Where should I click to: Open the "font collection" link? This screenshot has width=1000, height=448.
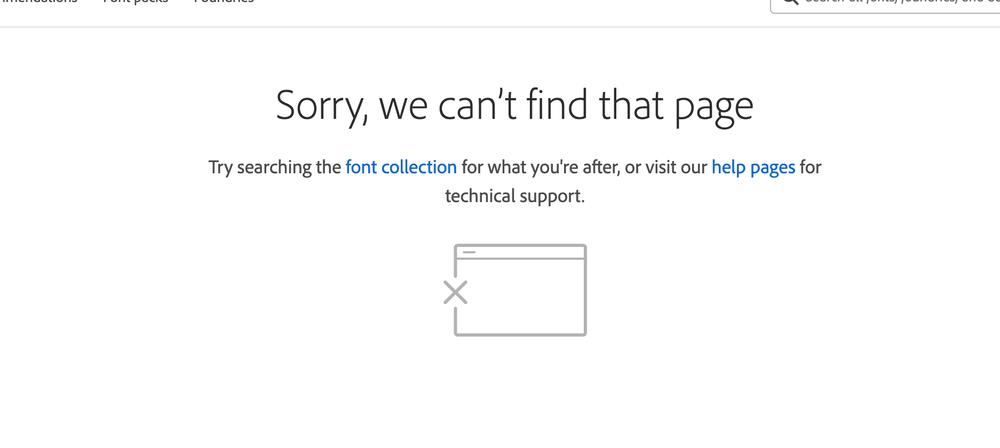(401, 167)
